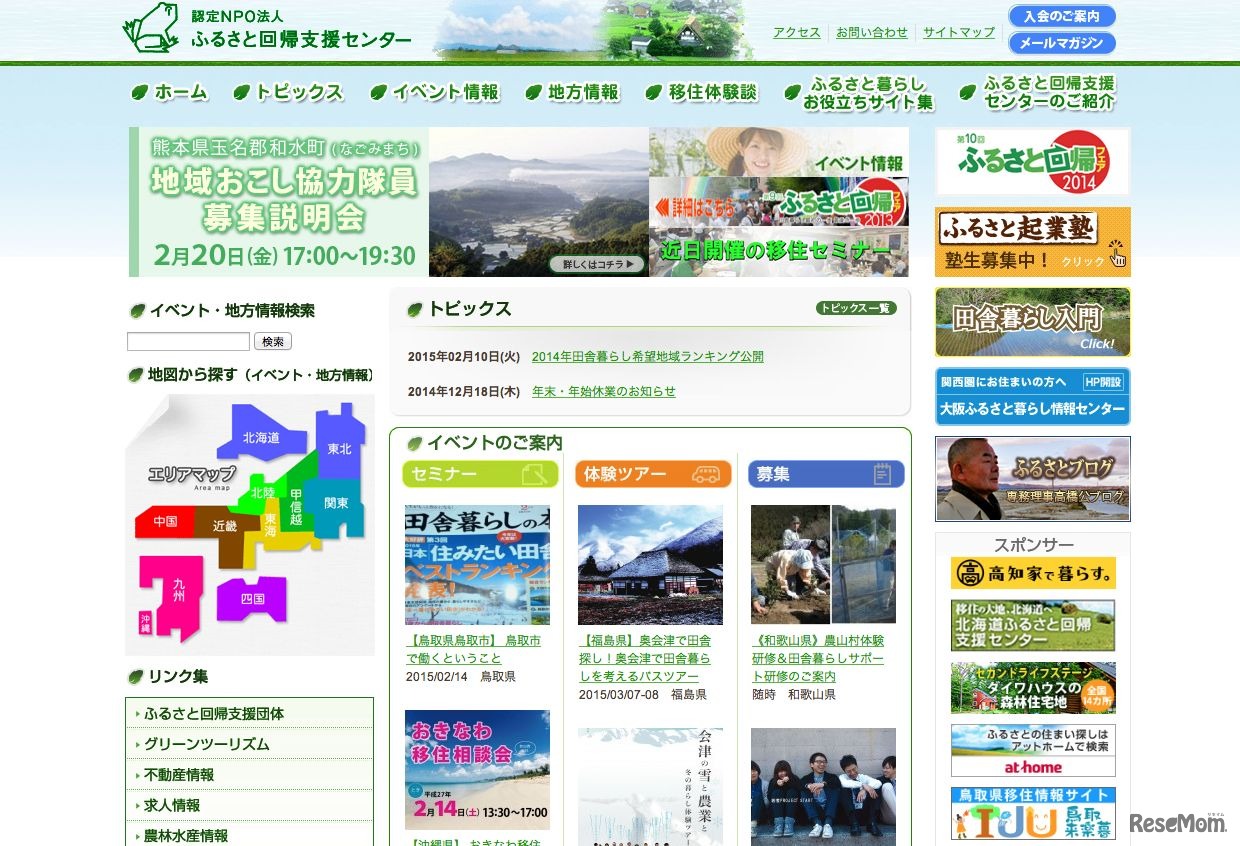Switch to the 移住体験談 navigation tab
Image resolution: width=1240 pixels, height=846 pixels.
pos(710,91)
